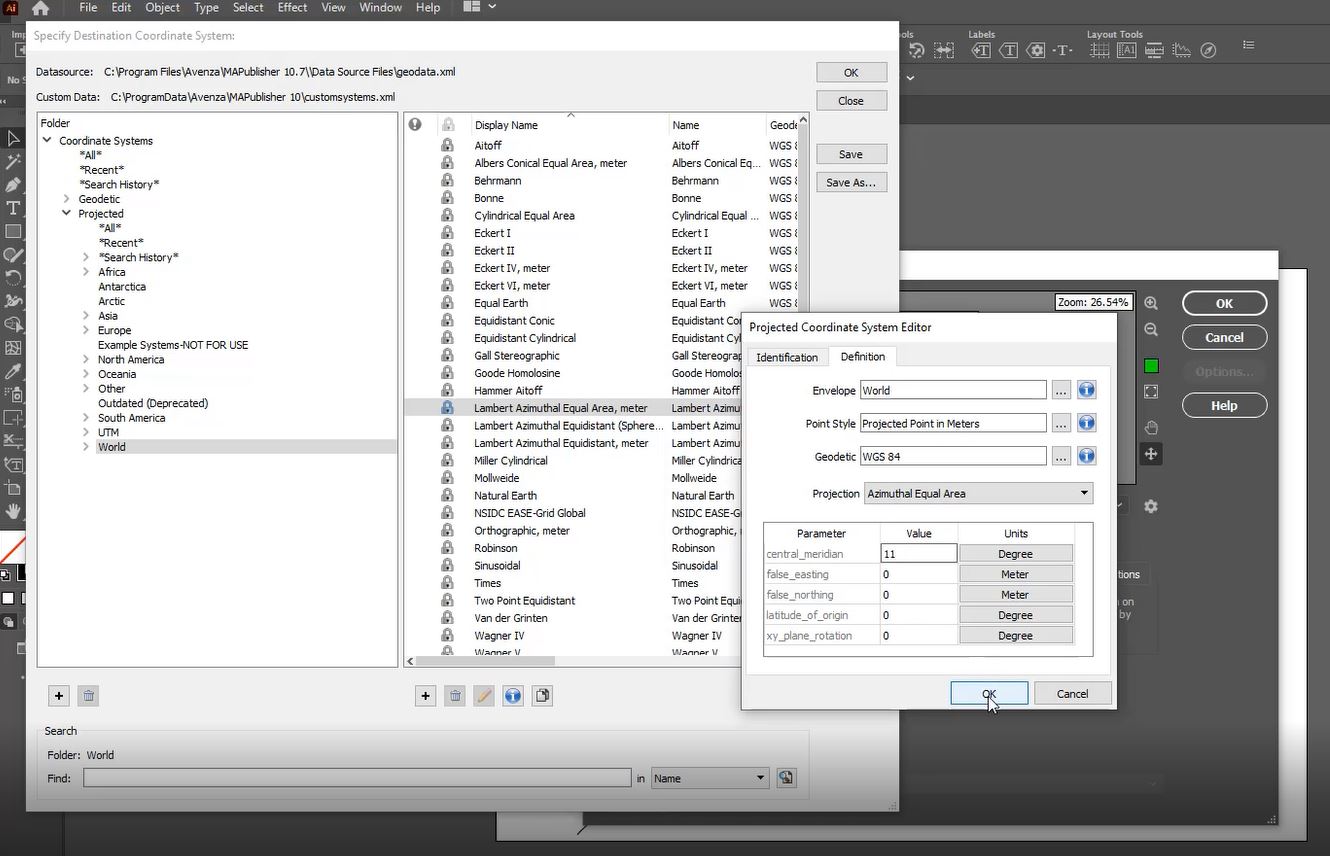Click the copy coordinate system icon
Image resolution: width=1330 pixels, height=856 pixels.
click(542, 696)
